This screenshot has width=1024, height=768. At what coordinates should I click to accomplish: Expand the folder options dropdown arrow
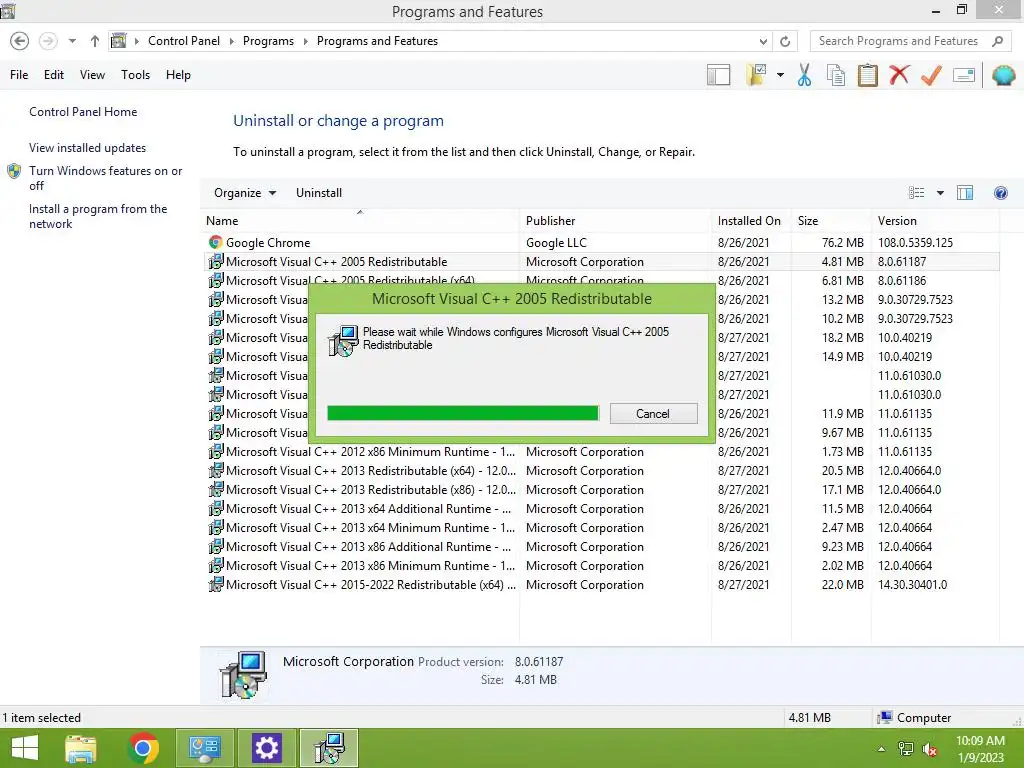[780, 75]
